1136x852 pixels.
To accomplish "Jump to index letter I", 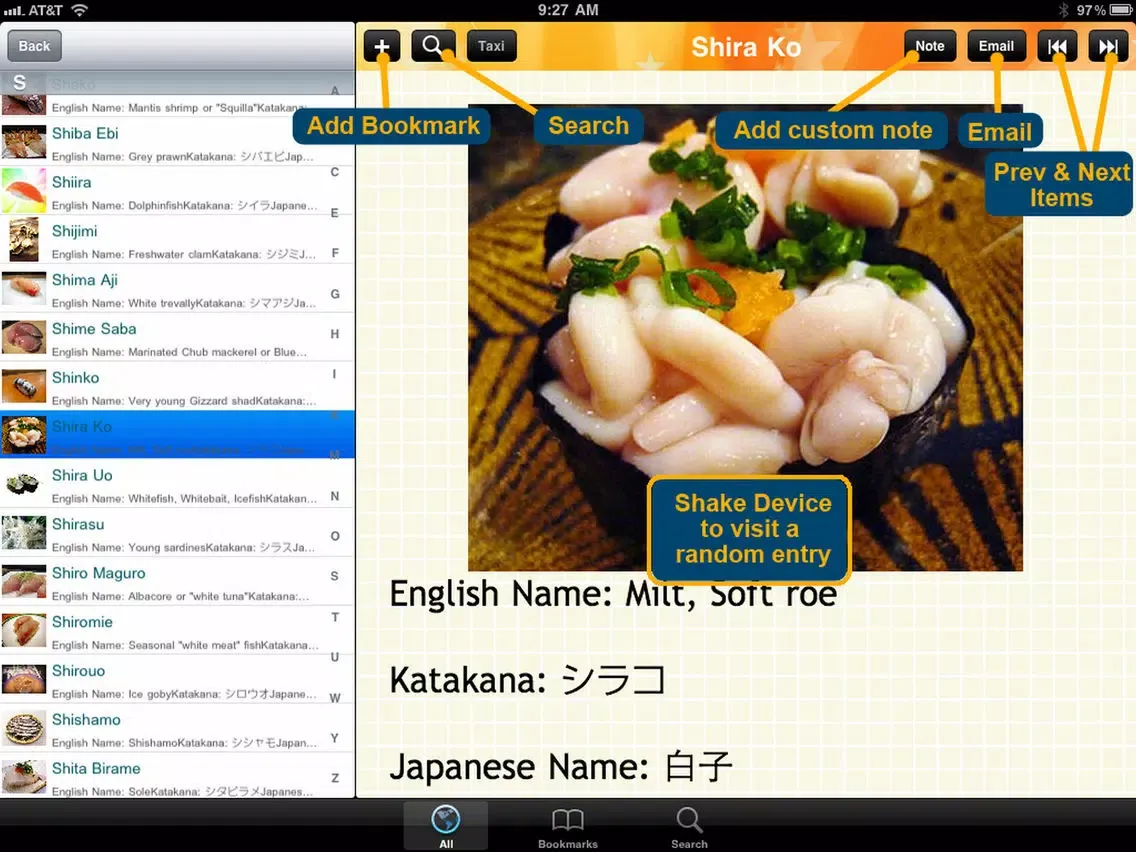I will click(x=335, y=374).
